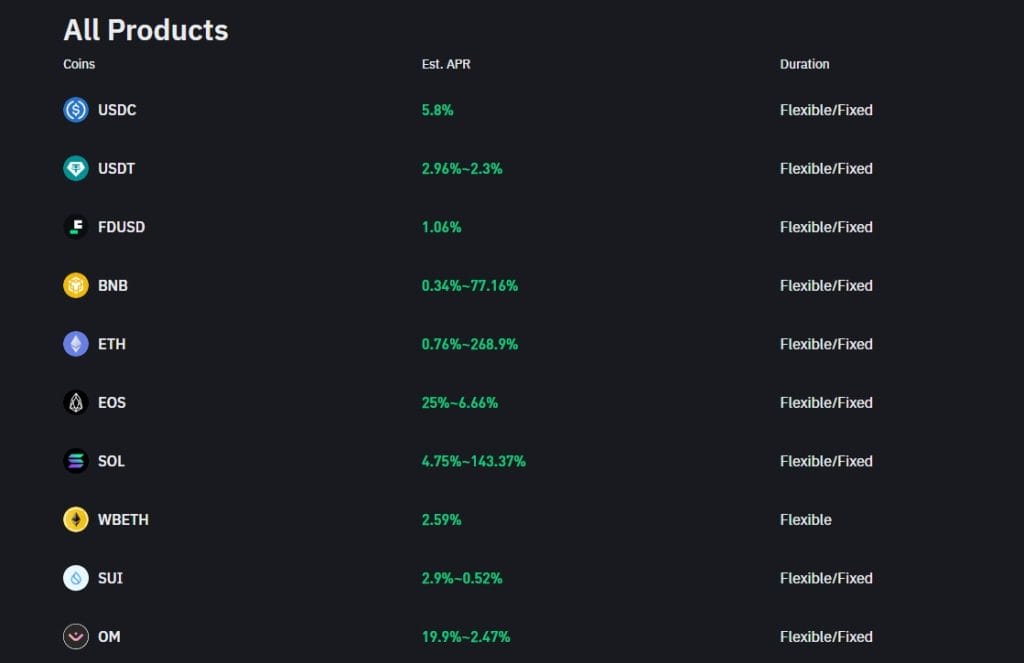The width and height of the screenshot is (1024, 663).
Task: Click the USDC coin icon
Action: [76, 110]
